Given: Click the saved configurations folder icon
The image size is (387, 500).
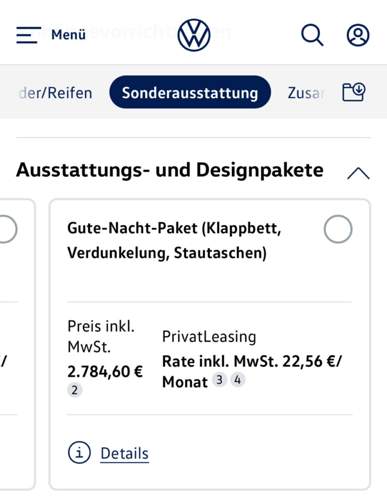Looking at the screenshot, I should pyautogui.click(x=354, y=92).
